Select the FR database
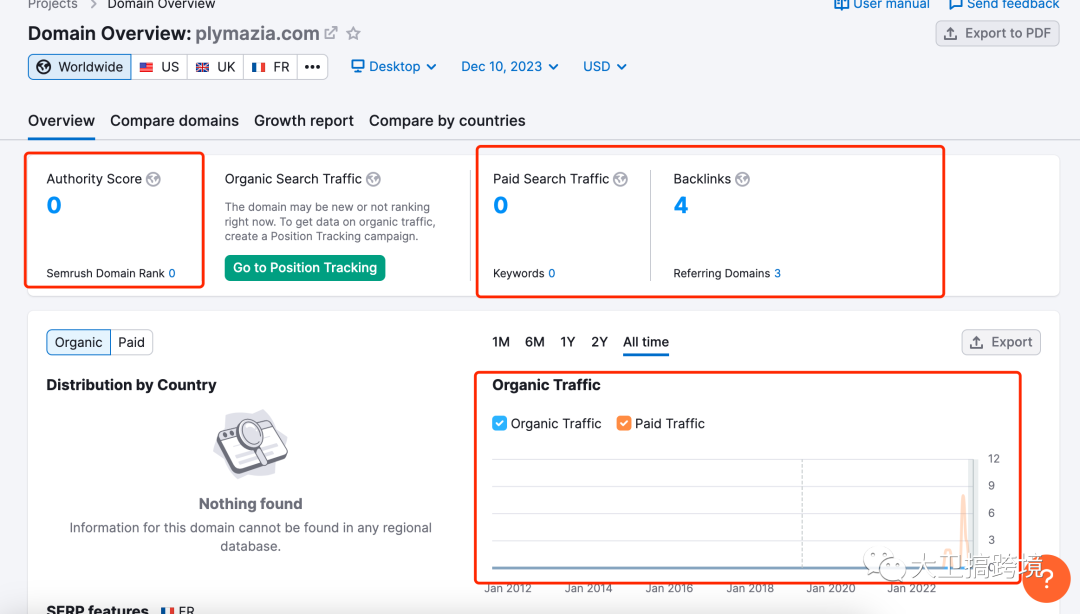The height and width of the screenshot is (614, 1080). (x=270, y=67)
